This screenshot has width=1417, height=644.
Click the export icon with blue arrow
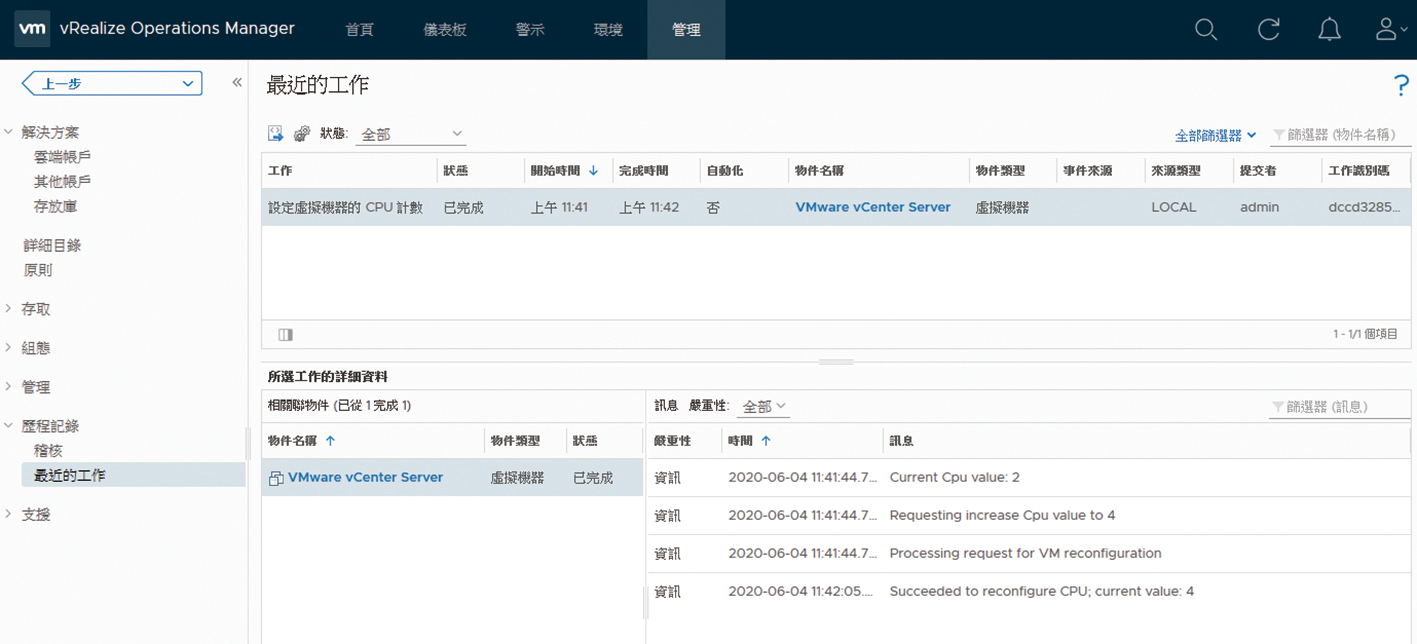tap(276, 134)
